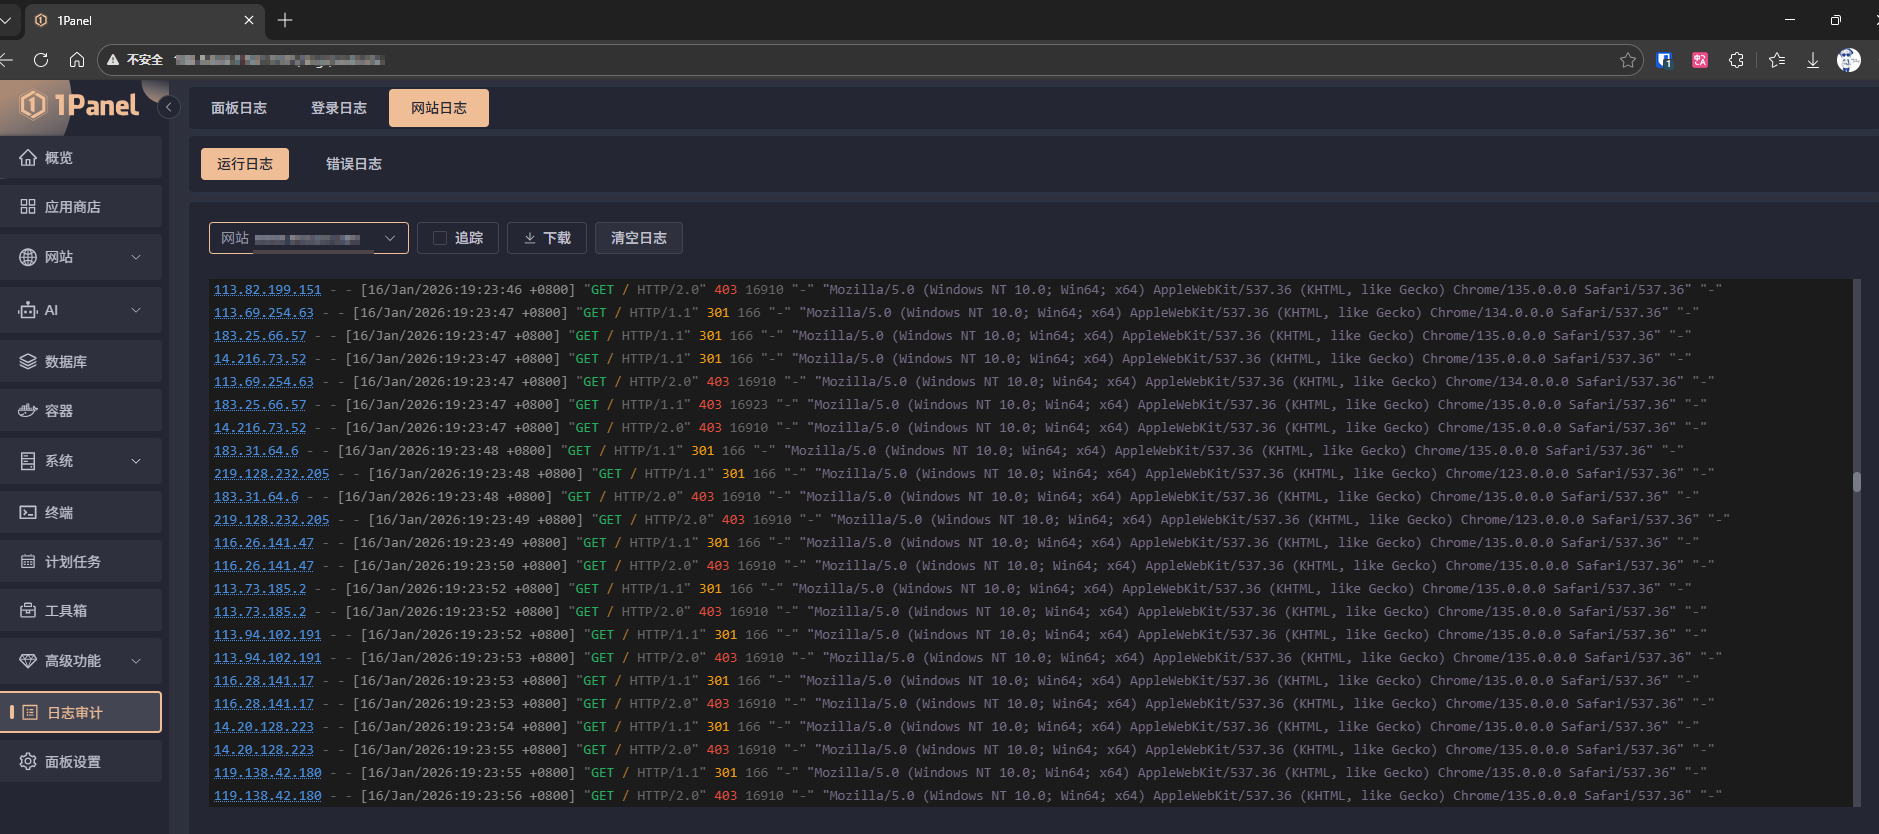The width and height of the screenshot is (1879, 834).
Task: Click the 清空日志 clear log button
Action: (639, 238)
